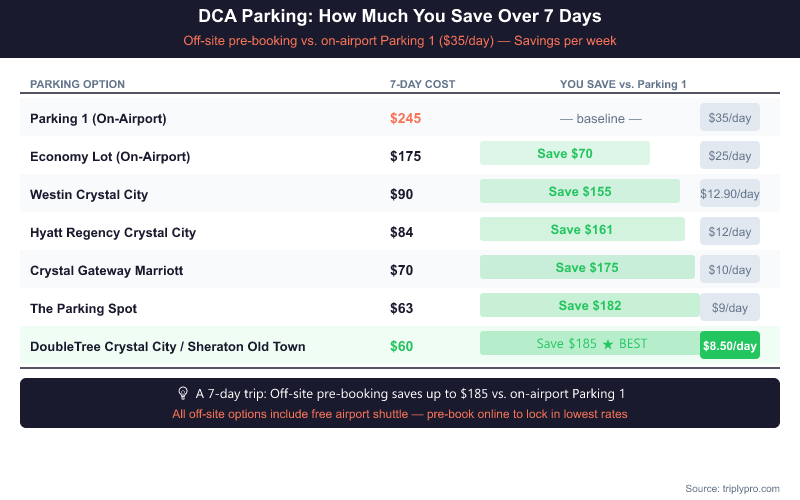Select the $12.90/day rate badge

730,194
